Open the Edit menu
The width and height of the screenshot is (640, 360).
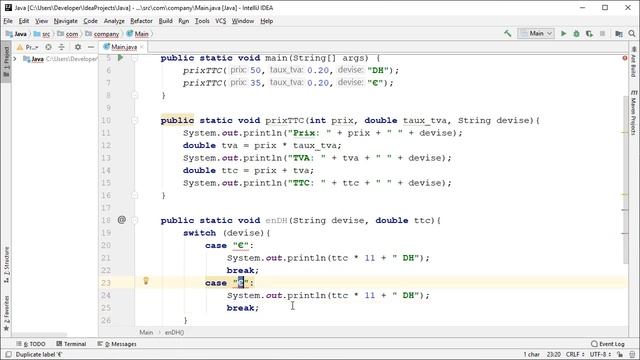tap(24, 21)
